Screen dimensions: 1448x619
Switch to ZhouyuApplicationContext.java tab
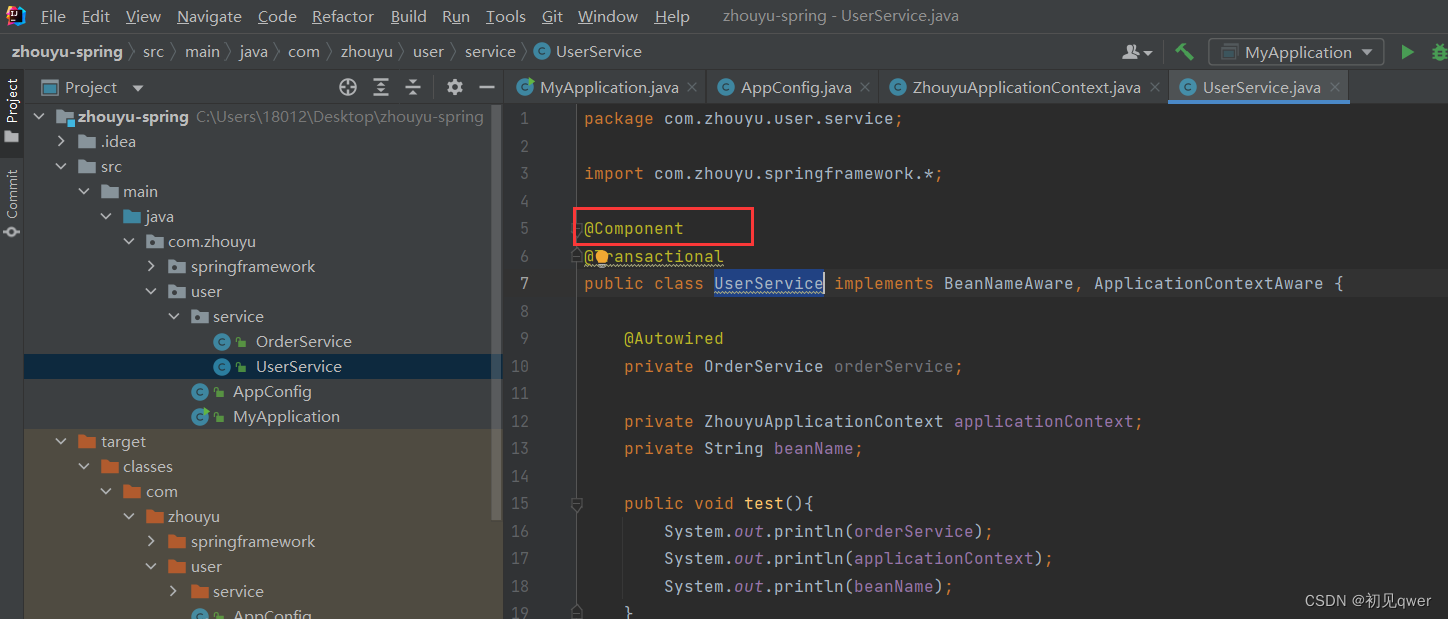pos(1026,87)
